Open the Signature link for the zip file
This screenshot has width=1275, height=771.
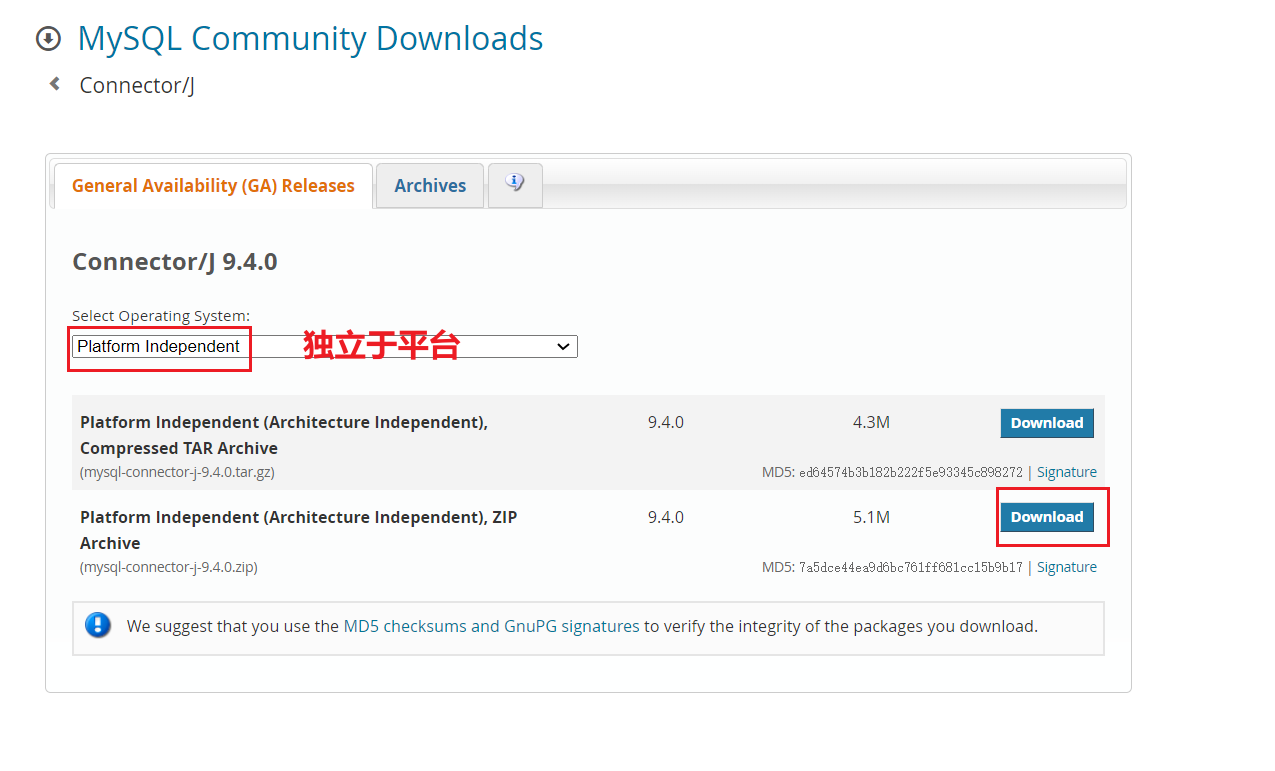(1067, 567)
